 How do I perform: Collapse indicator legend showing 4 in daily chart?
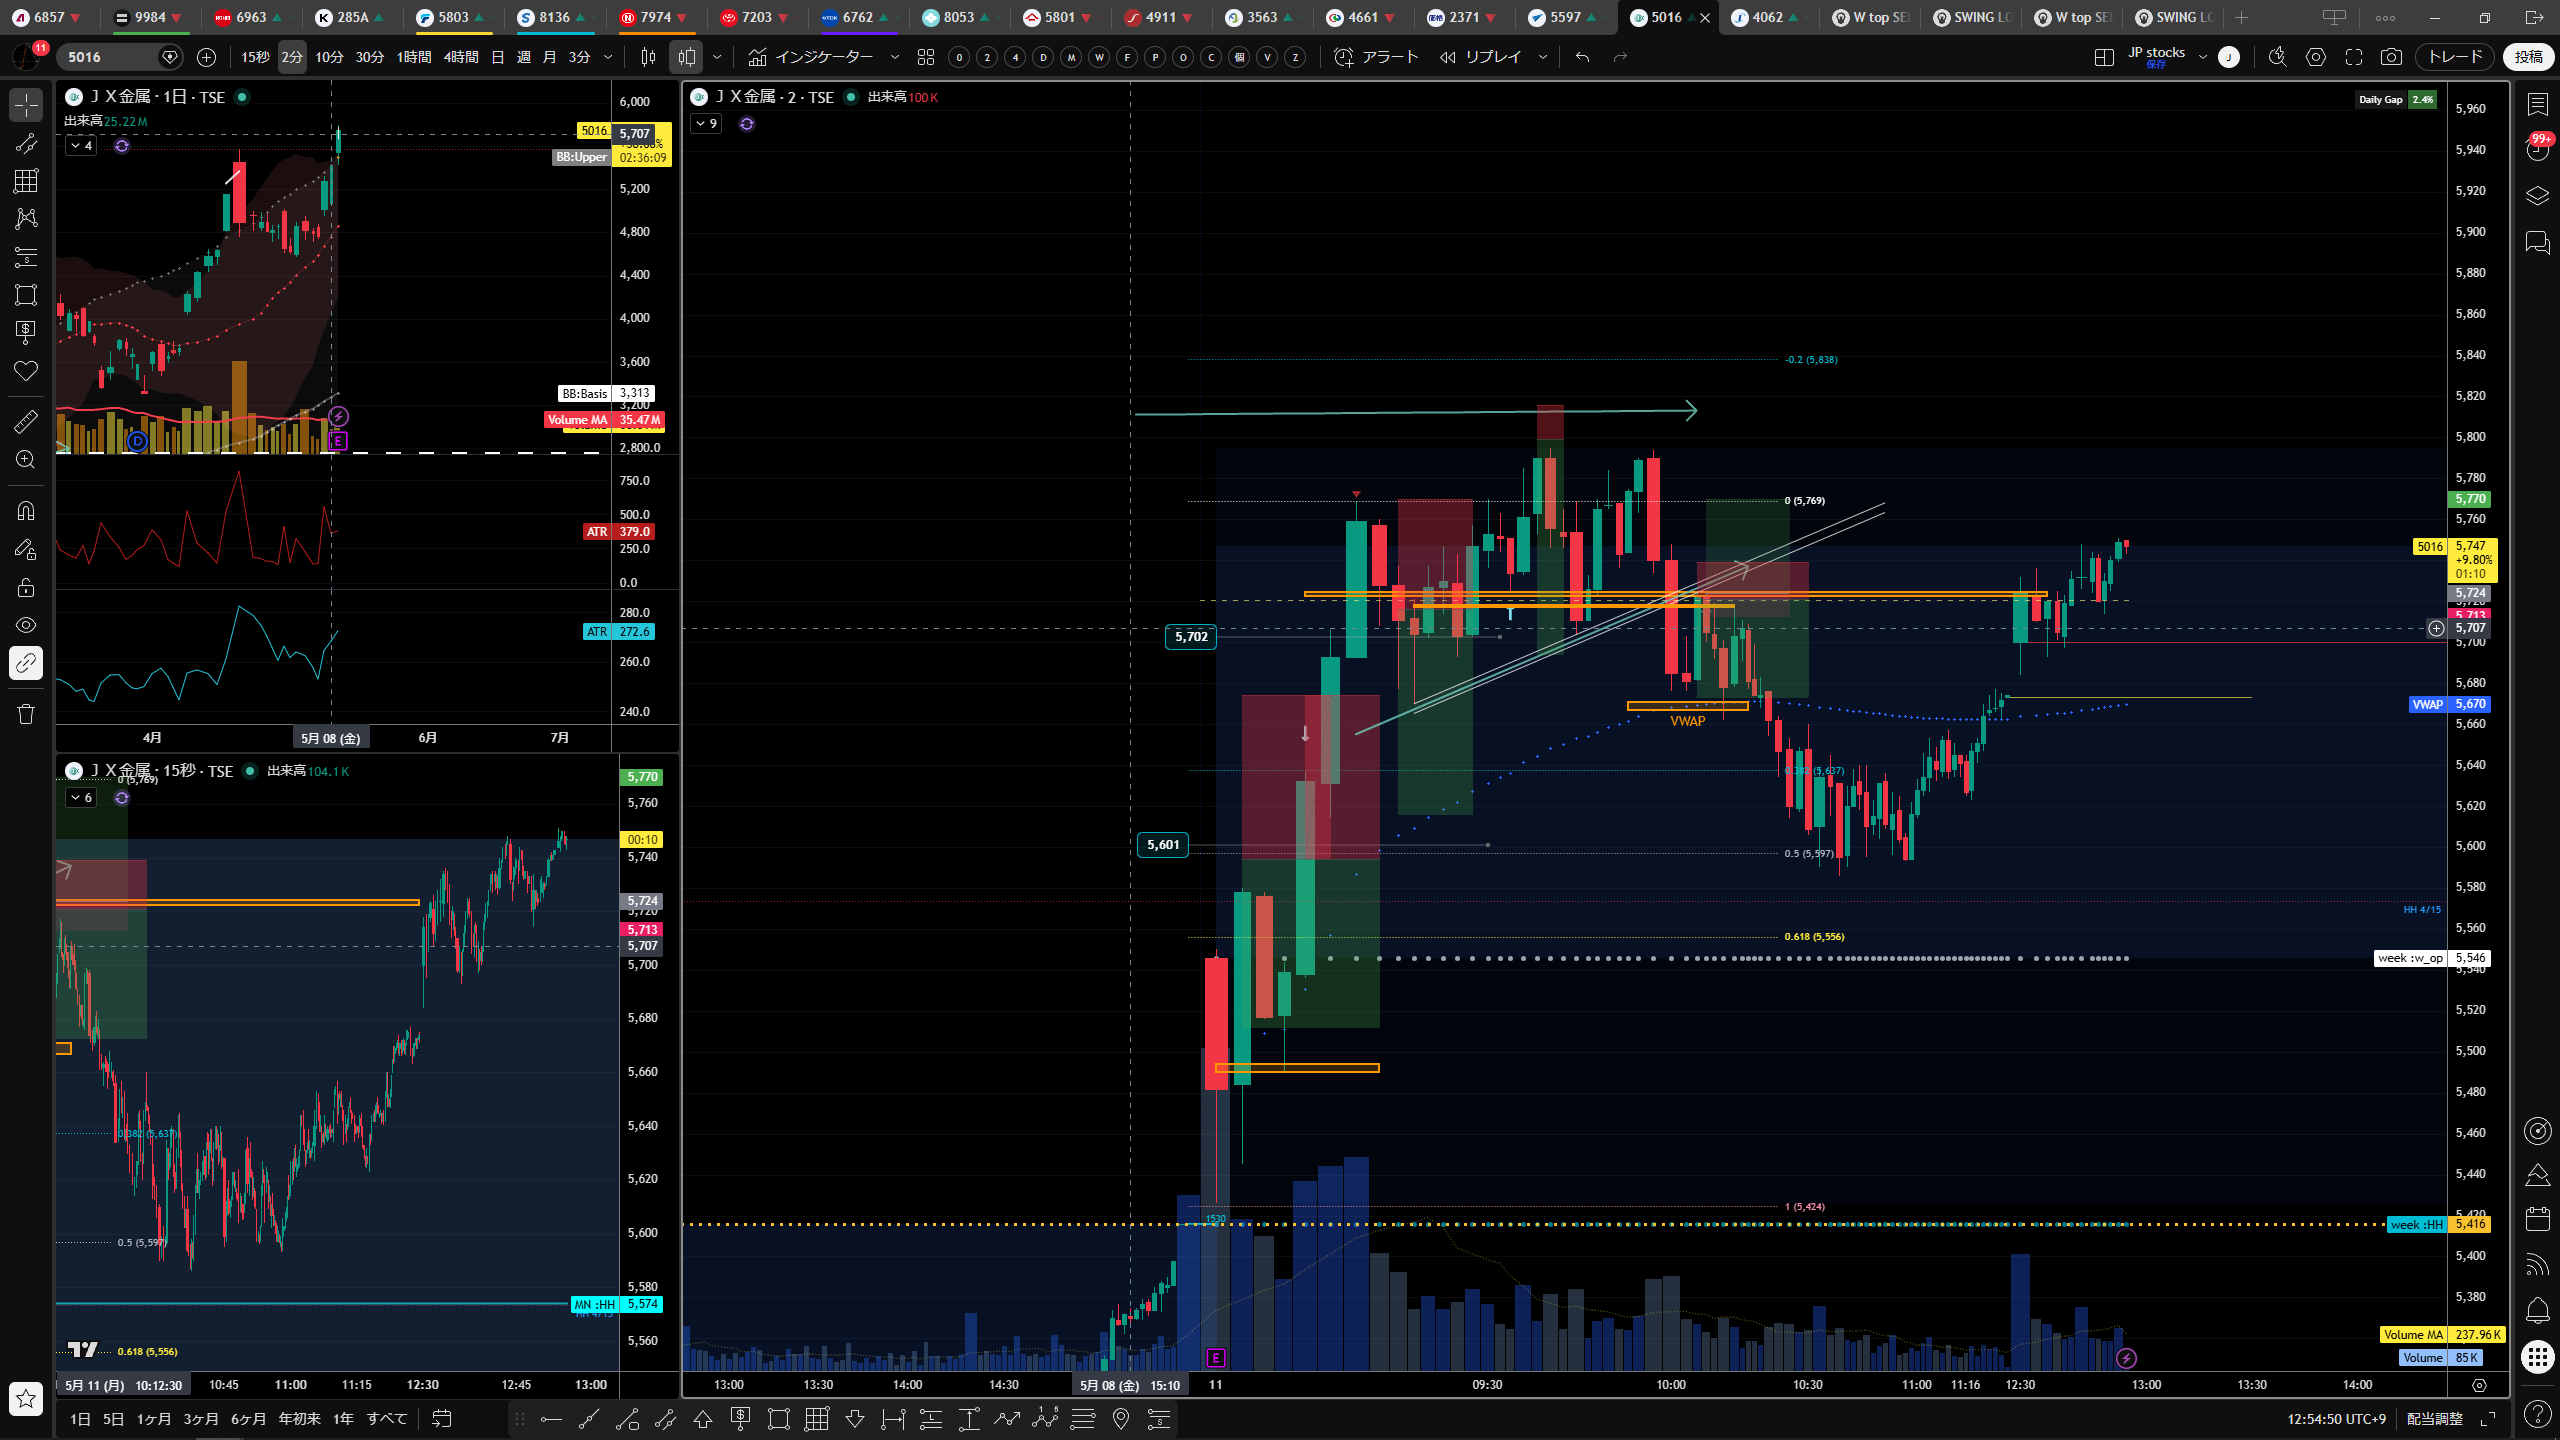click(x=81, y=146)
